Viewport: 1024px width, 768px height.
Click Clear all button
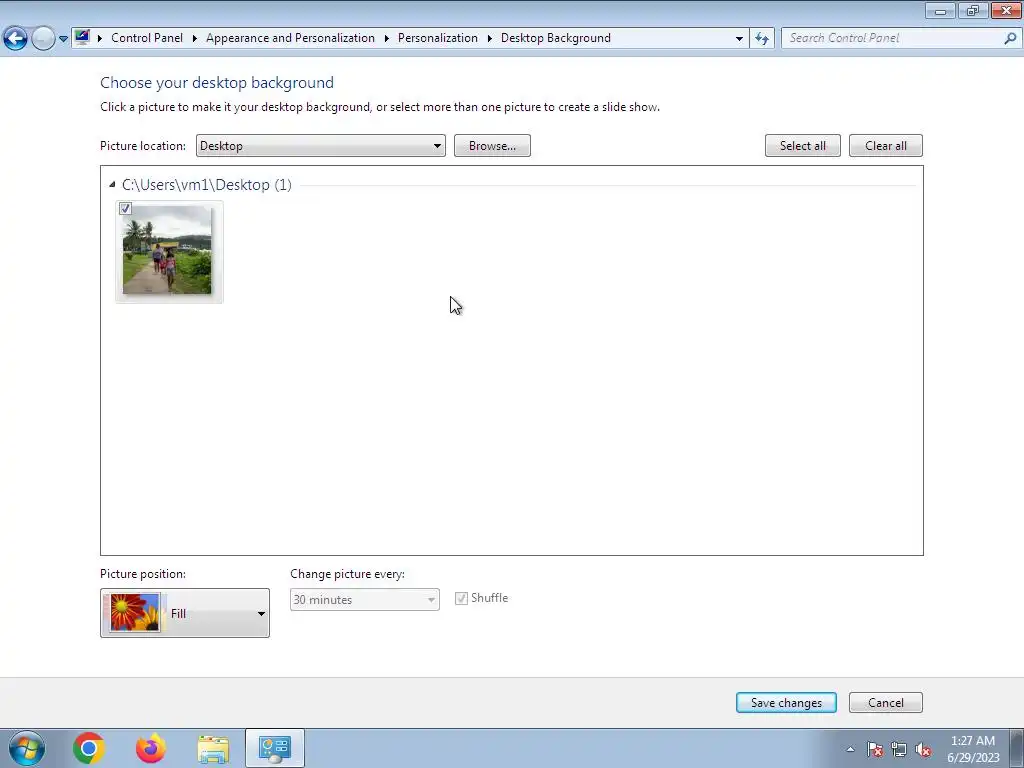coord(886,146)
